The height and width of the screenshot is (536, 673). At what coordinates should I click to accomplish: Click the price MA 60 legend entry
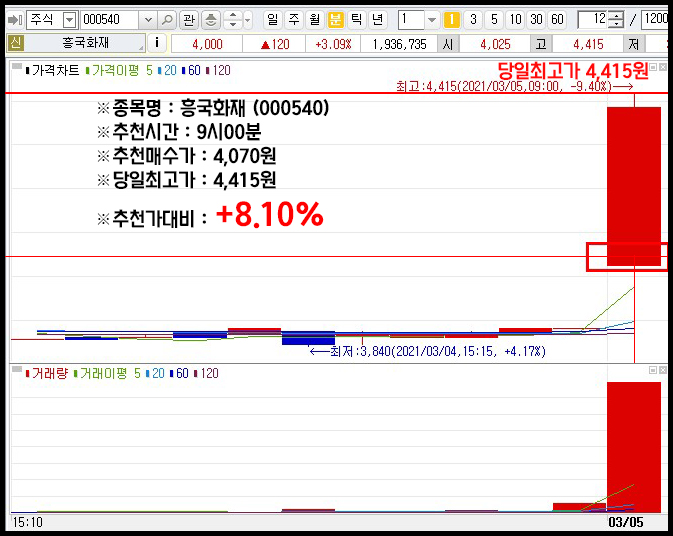191,70
